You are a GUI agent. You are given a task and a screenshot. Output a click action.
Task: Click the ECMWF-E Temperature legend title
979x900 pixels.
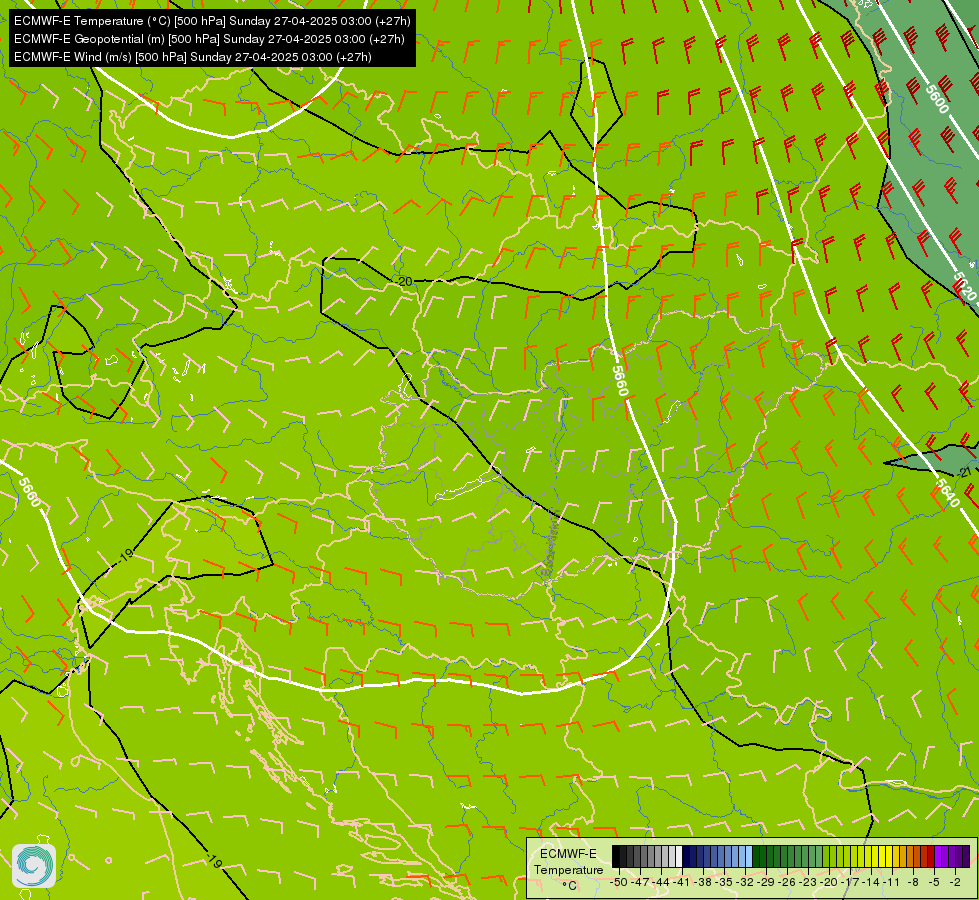click(x=568, y=862)
